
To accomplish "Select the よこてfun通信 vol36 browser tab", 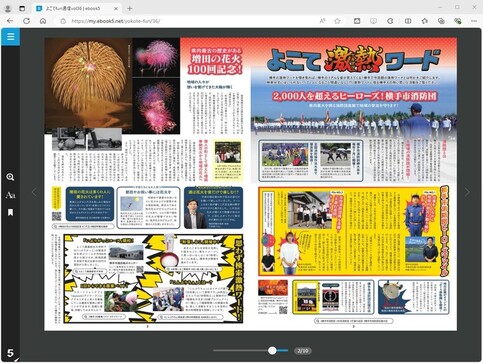I will tap(77, 8).
